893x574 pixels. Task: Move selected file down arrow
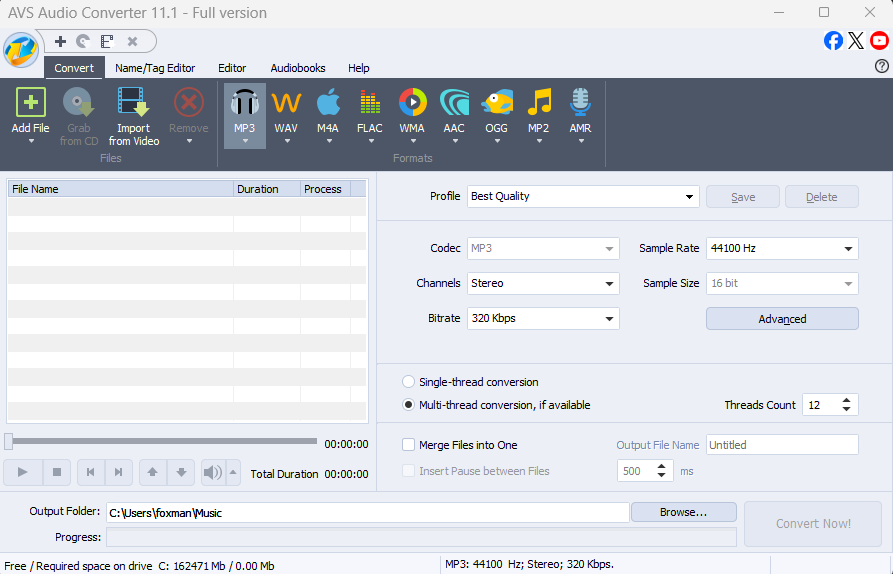181,472
